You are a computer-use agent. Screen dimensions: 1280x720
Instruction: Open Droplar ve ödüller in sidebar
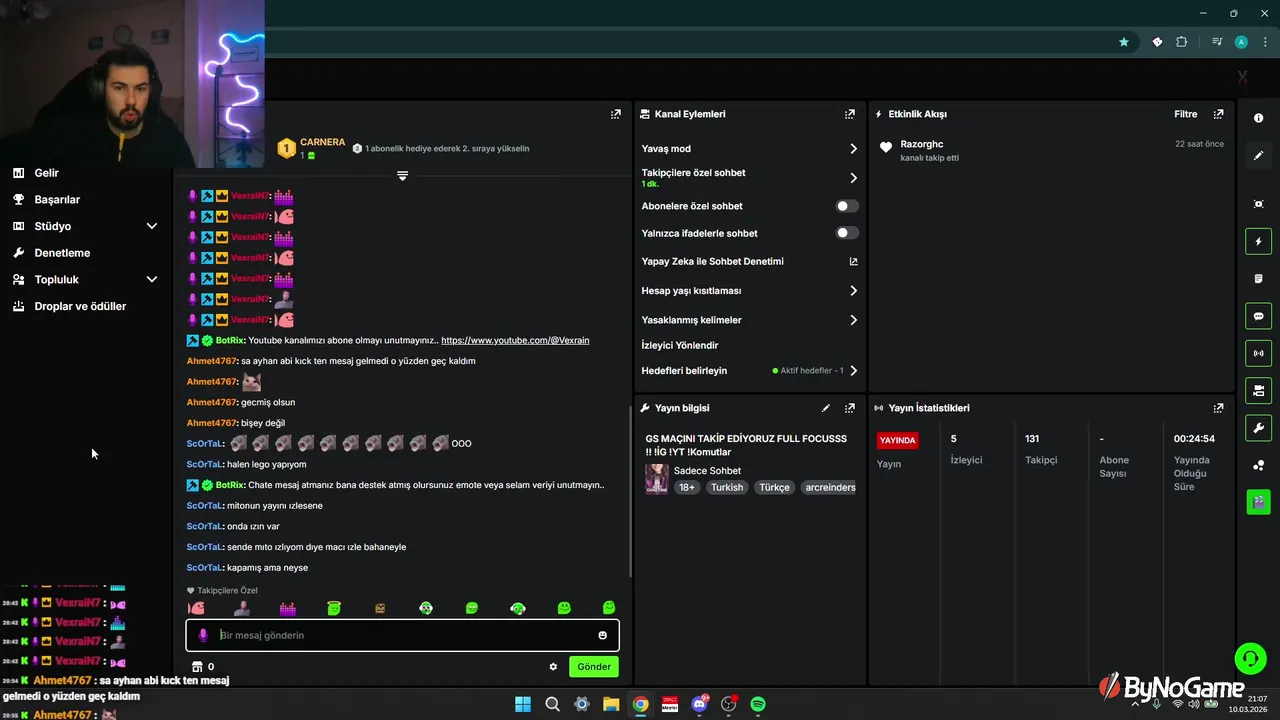point(80,306)
